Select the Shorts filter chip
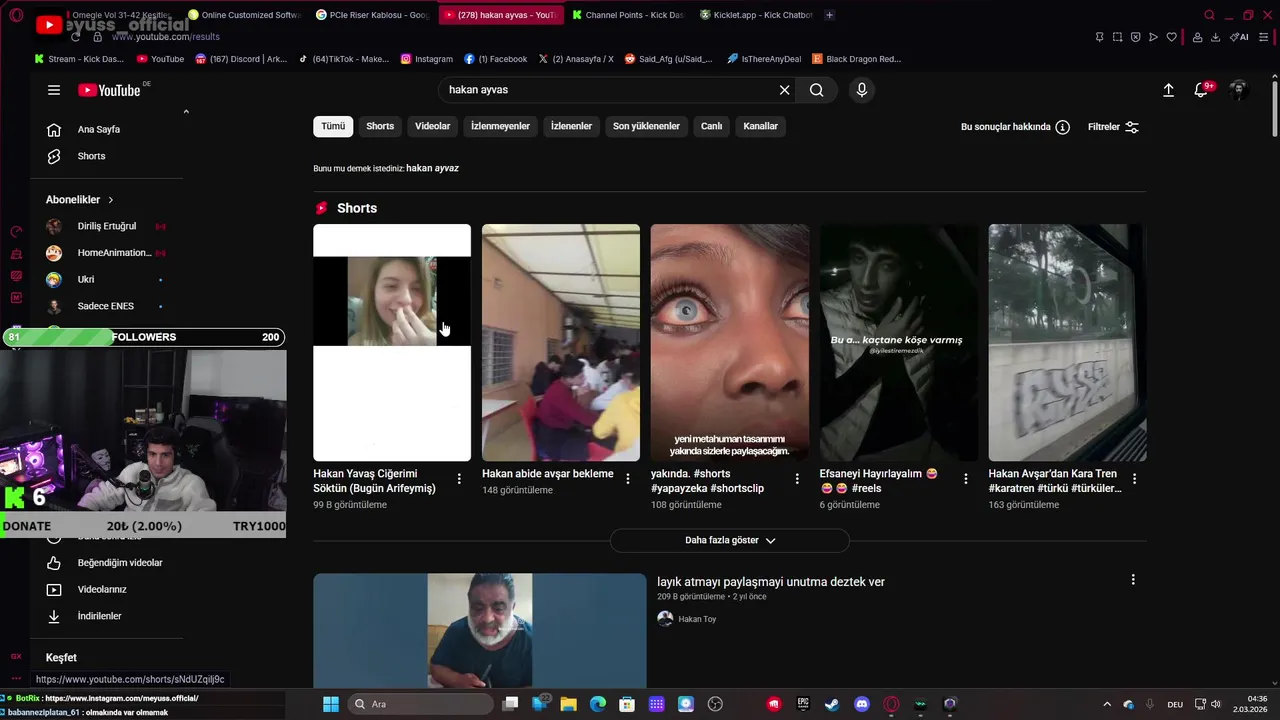 (380, 126)
